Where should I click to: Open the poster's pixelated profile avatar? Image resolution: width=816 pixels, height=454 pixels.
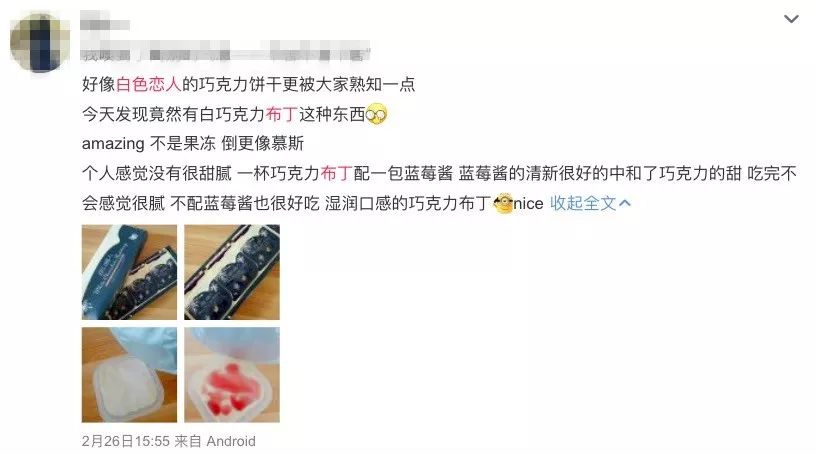click(40, 42)
